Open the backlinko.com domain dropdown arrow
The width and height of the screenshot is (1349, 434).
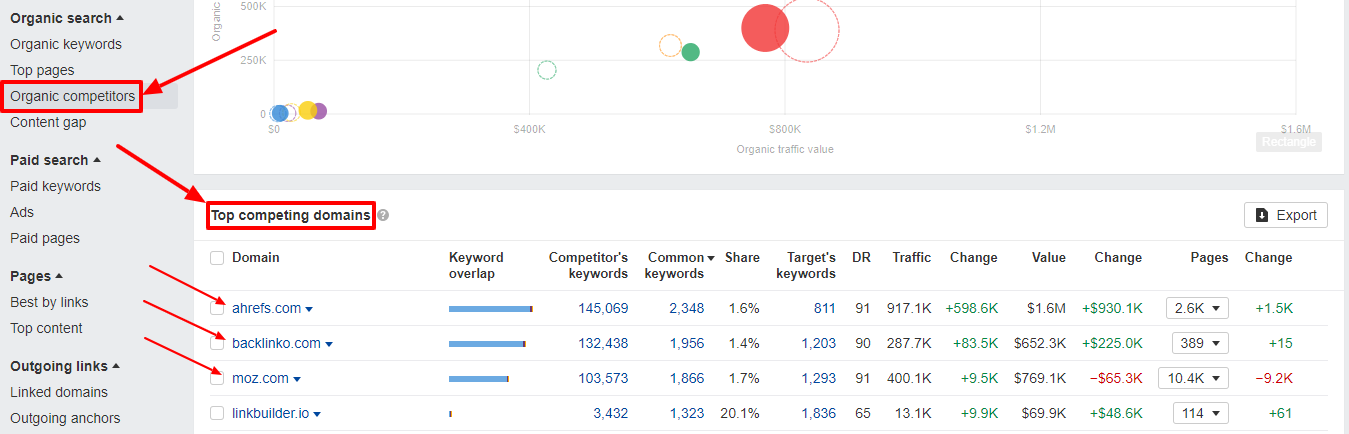point(329,344)
